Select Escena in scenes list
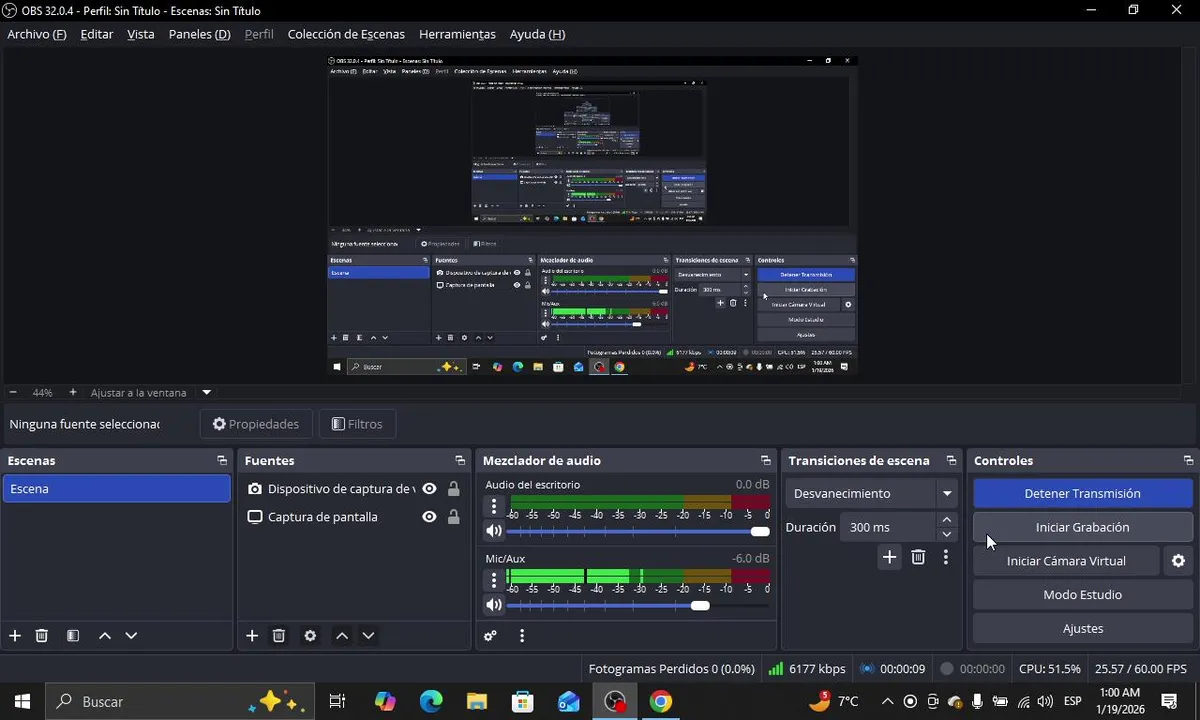The width and height of the screenshot is (1200, 720). (117, 489)
